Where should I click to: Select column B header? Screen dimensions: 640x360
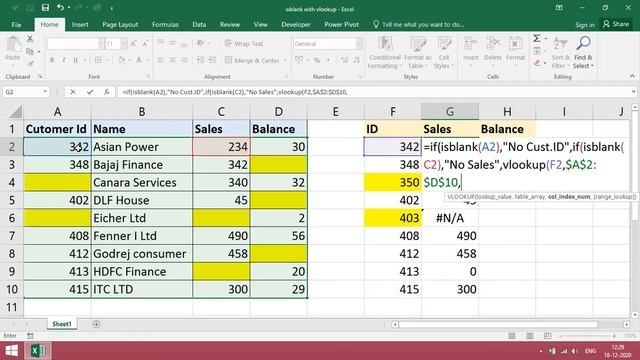coord(142,111)
